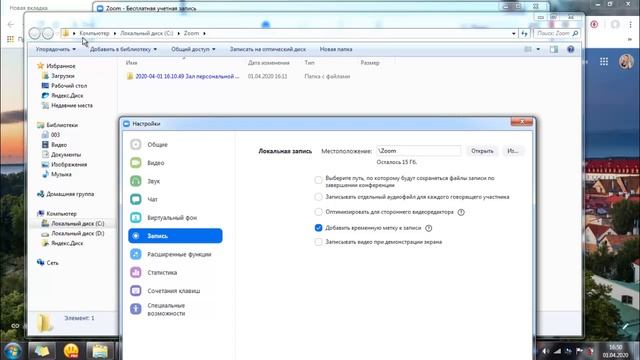Open Explorer help question mark icon
Viewport: 640px width, 360px height.
coord(571,49)
